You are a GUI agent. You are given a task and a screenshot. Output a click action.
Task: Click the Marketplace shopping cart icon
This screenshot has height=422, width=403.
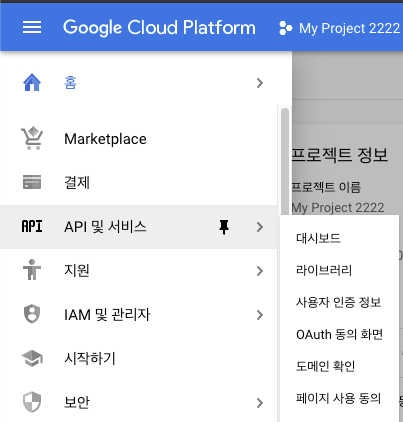click(x=32, y=138)
